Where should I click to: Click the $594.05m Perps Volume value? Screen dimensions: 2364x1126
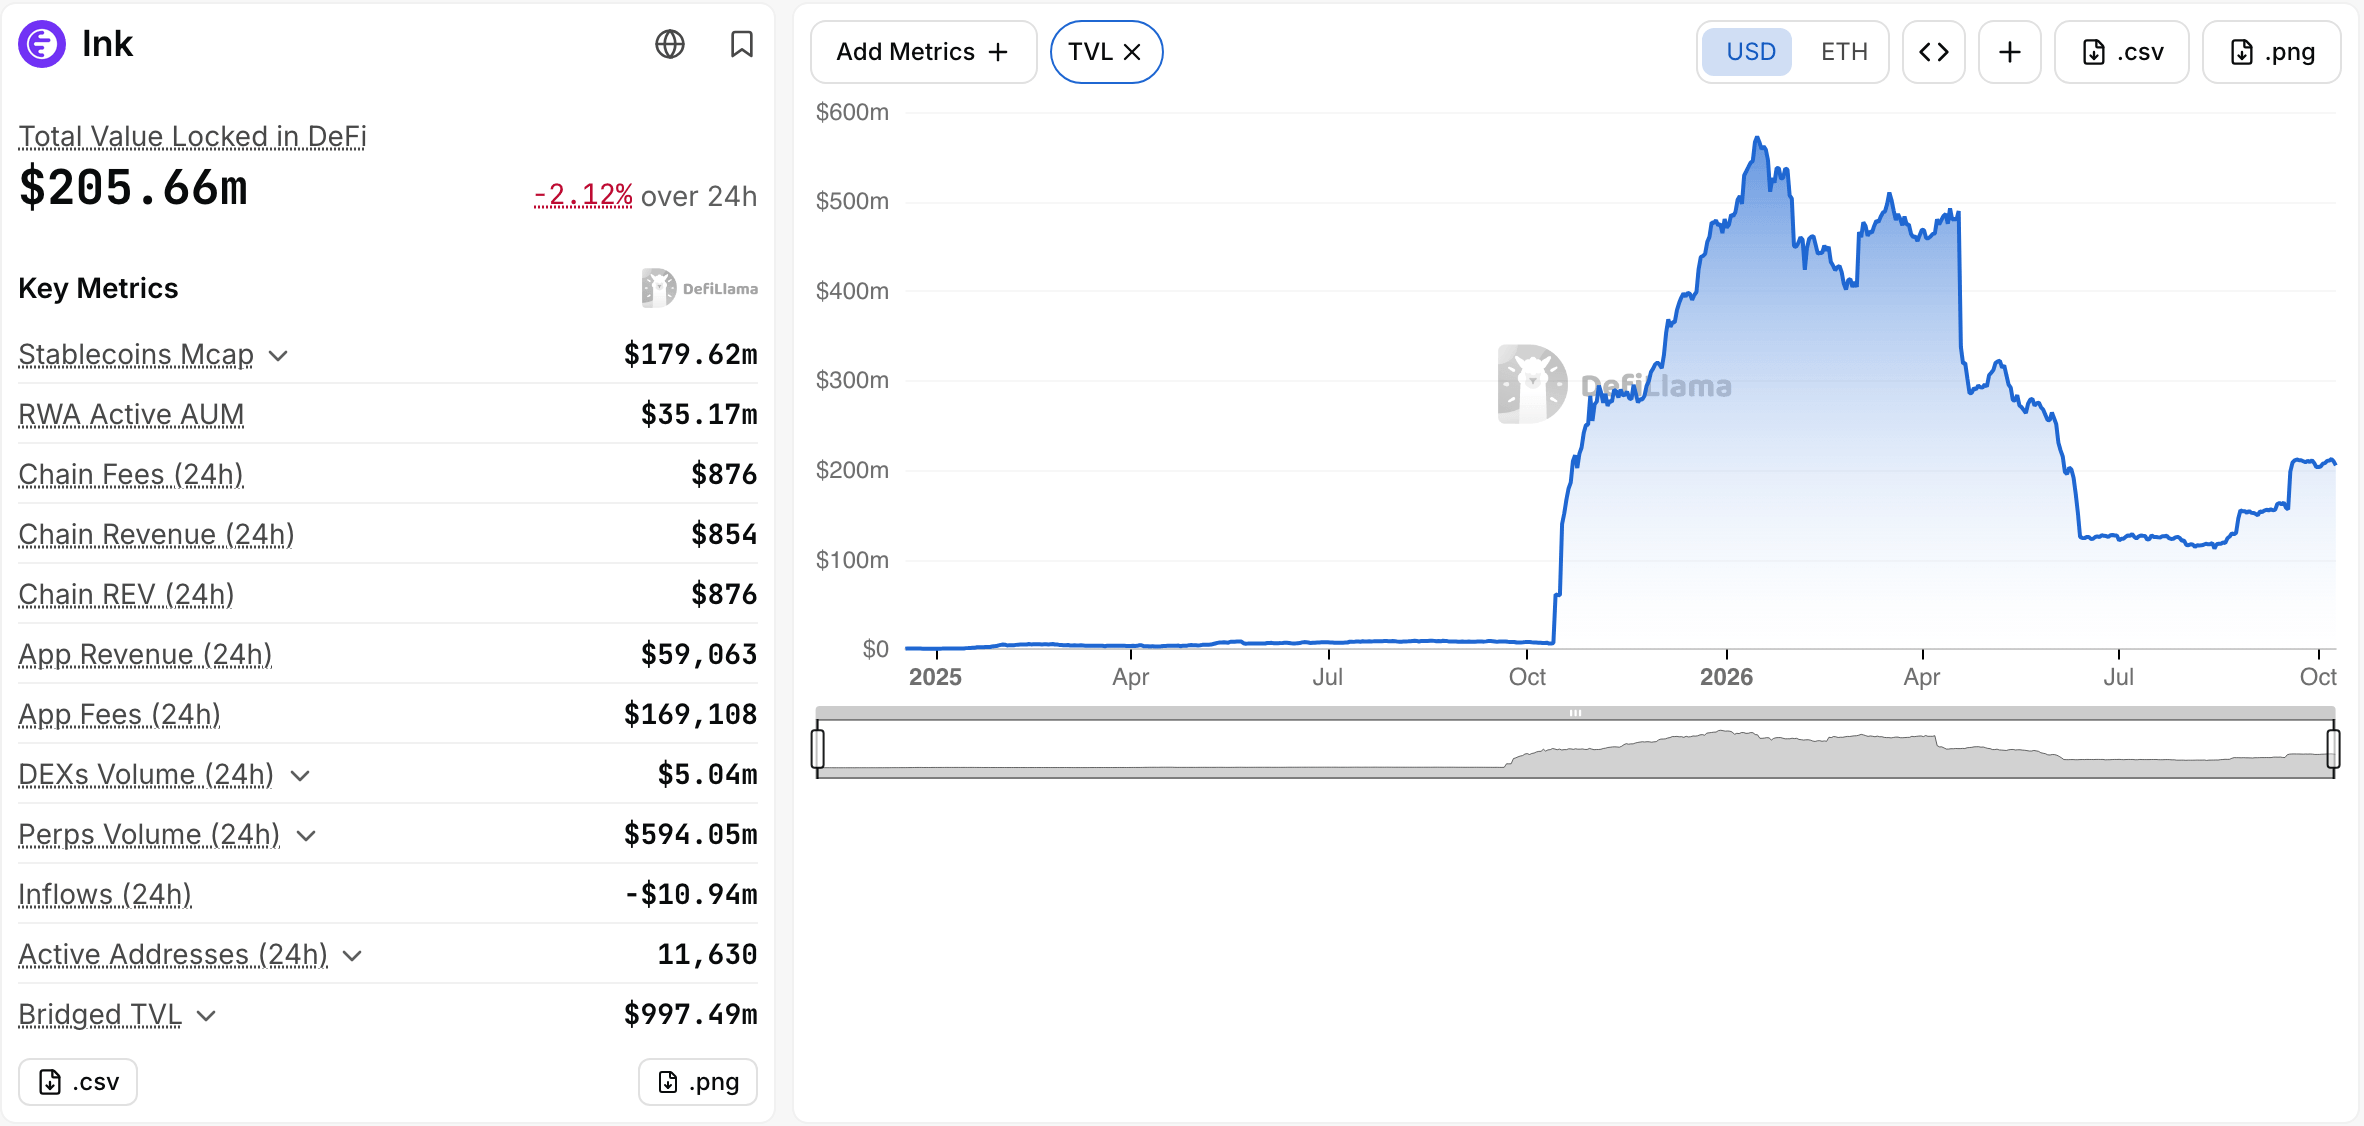[x=690, y=835]
